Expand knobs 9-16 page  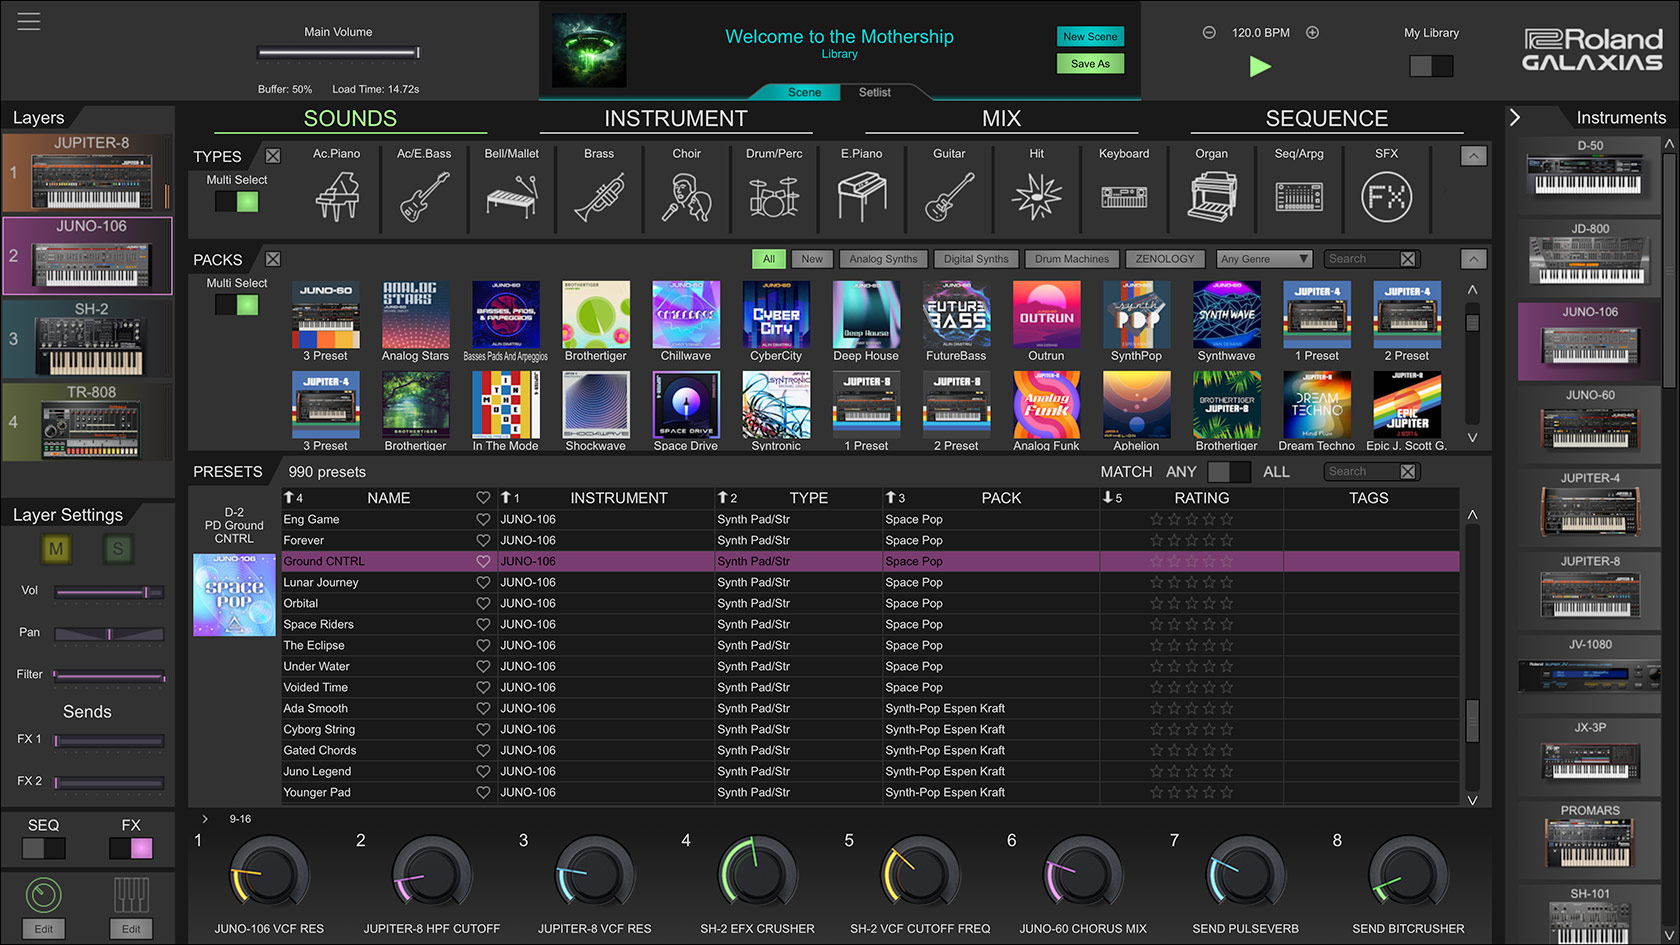(x=205, y=819)
